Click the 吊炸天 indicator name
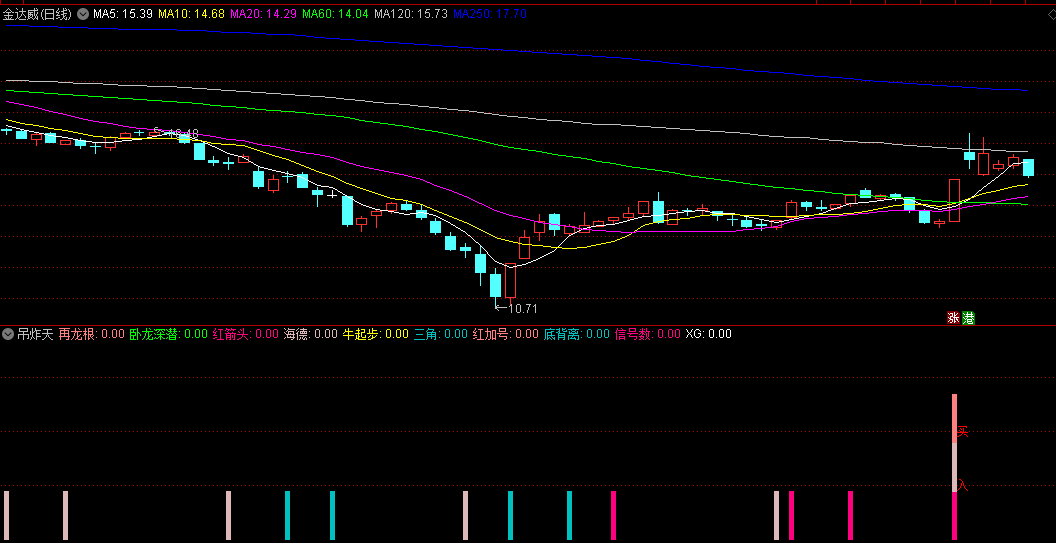1056x543 pixels. pos(35,333)
